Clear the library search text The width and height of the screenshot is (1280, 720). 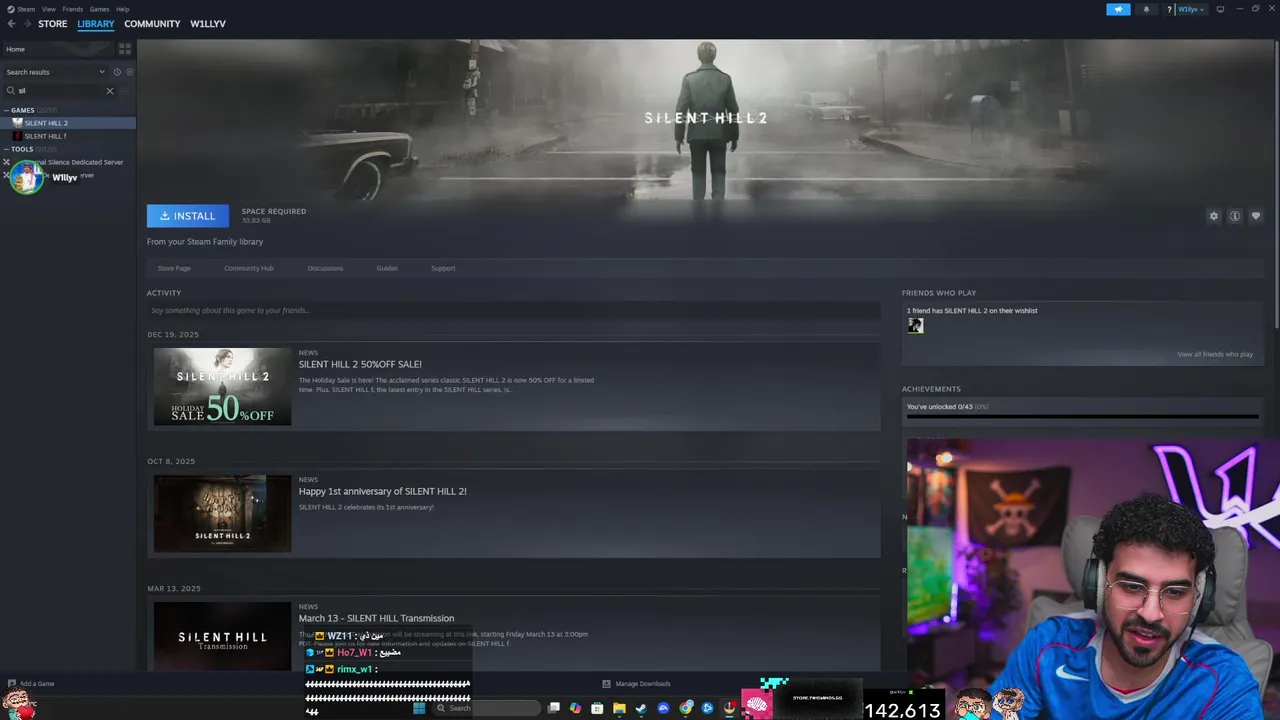[x=110, y=91]
